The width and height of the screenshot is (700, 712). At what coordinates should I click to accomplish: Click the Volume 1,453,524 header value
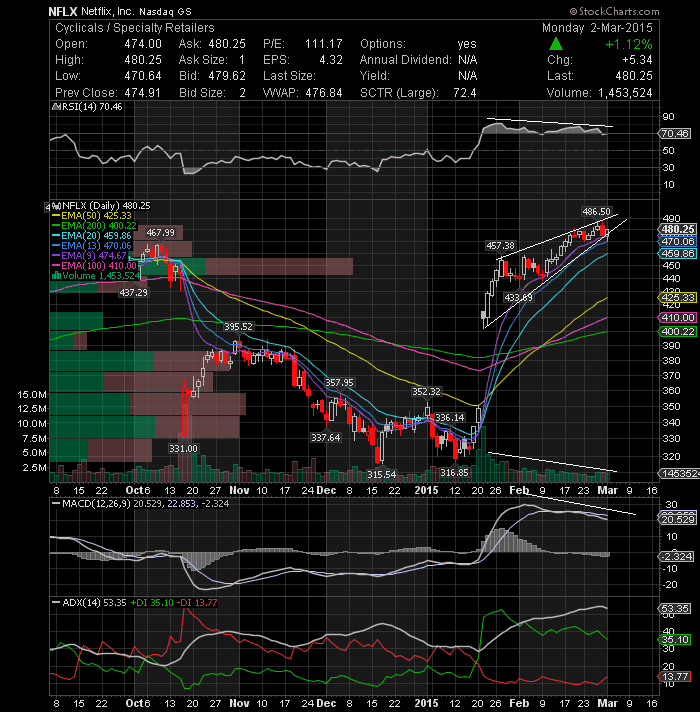pyautogui.click(x=625, y=93)
